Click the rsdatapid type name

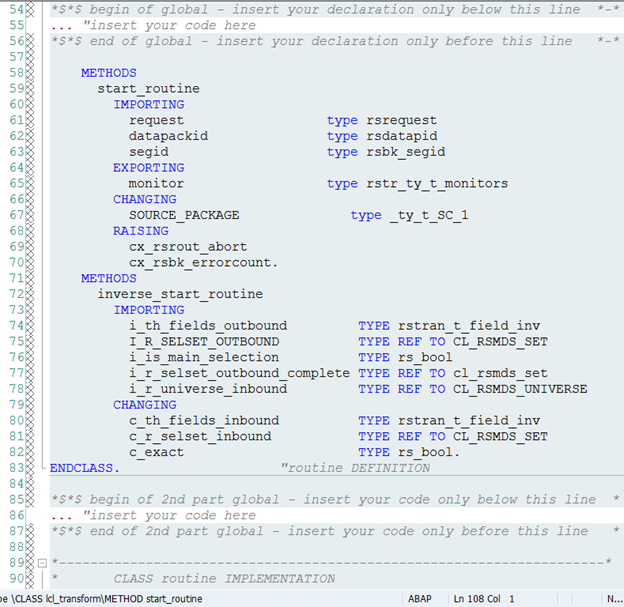[402, 136]
